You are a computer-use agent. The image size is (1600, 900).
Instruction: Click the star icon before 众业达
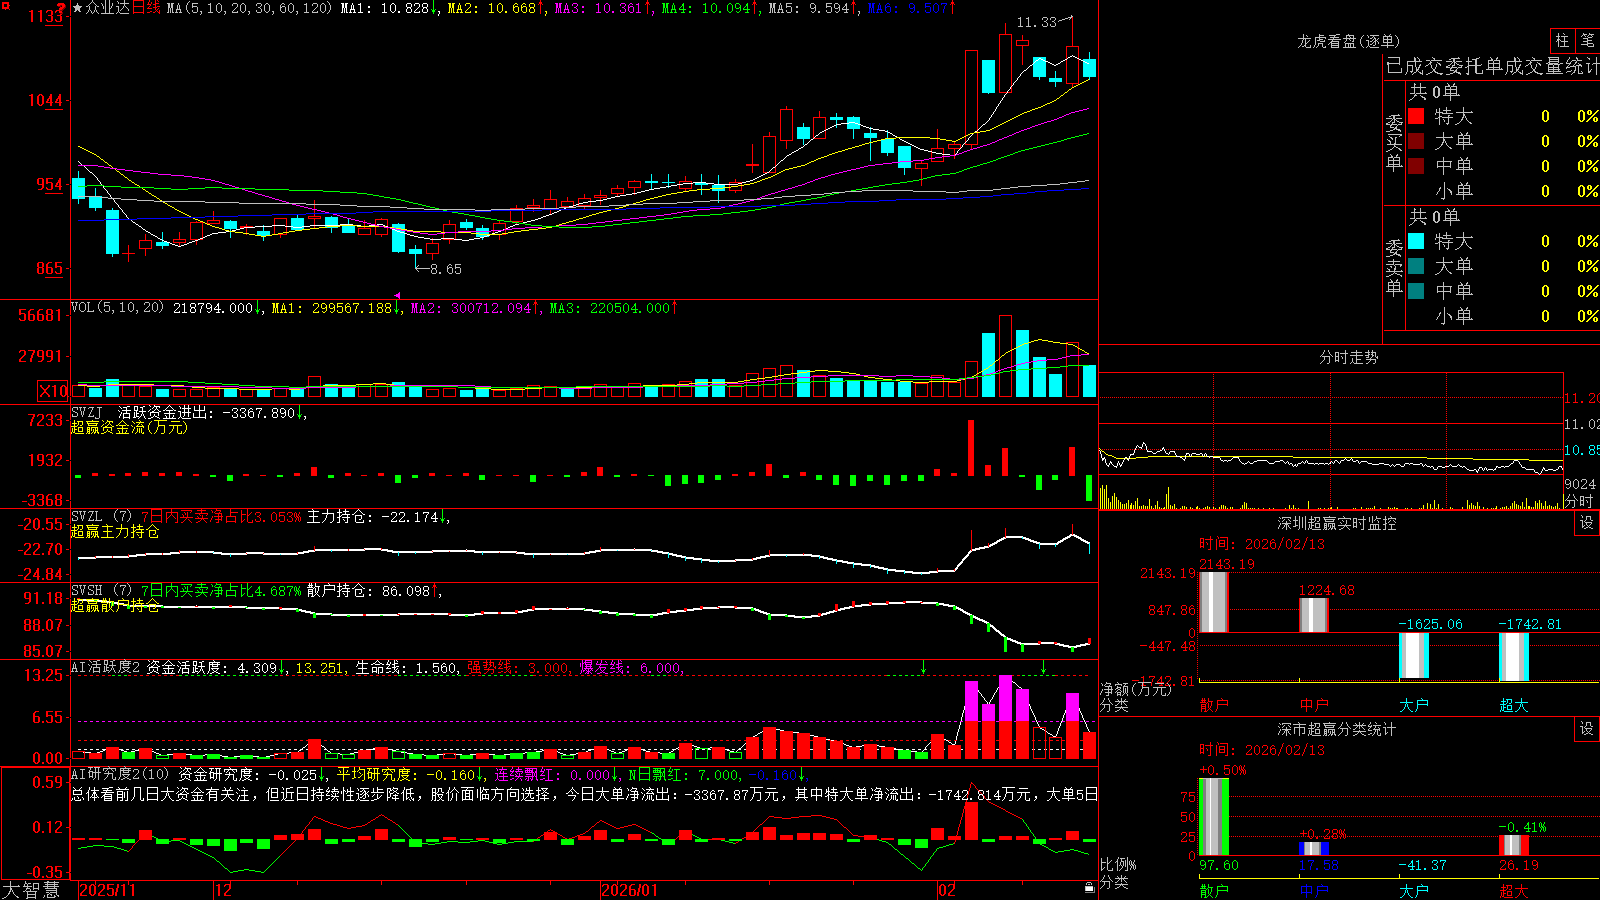click(77, 8)
